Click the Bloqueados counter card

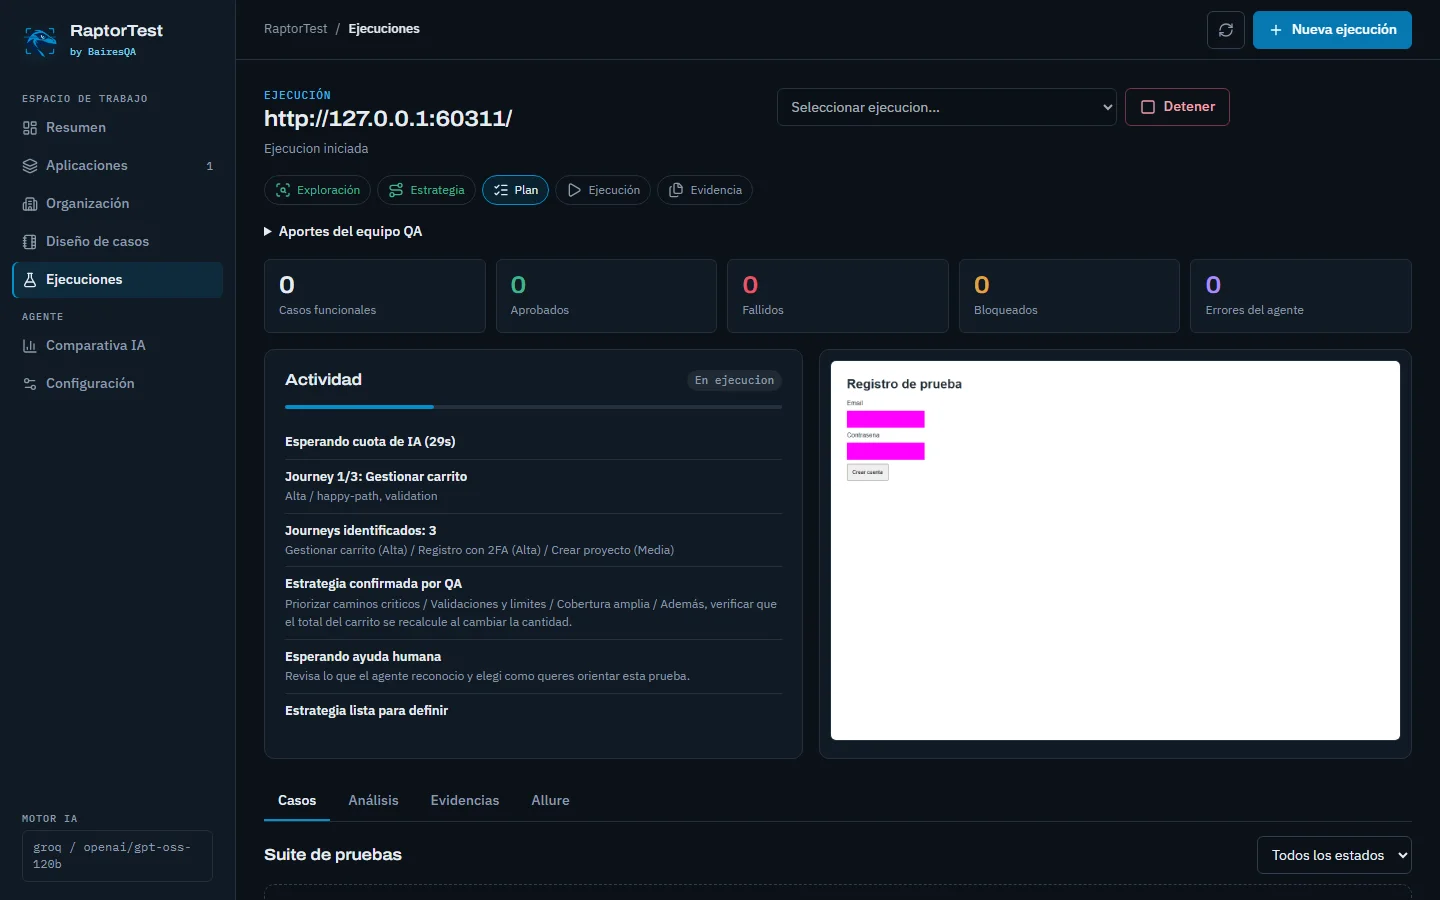click(1069, 296)
